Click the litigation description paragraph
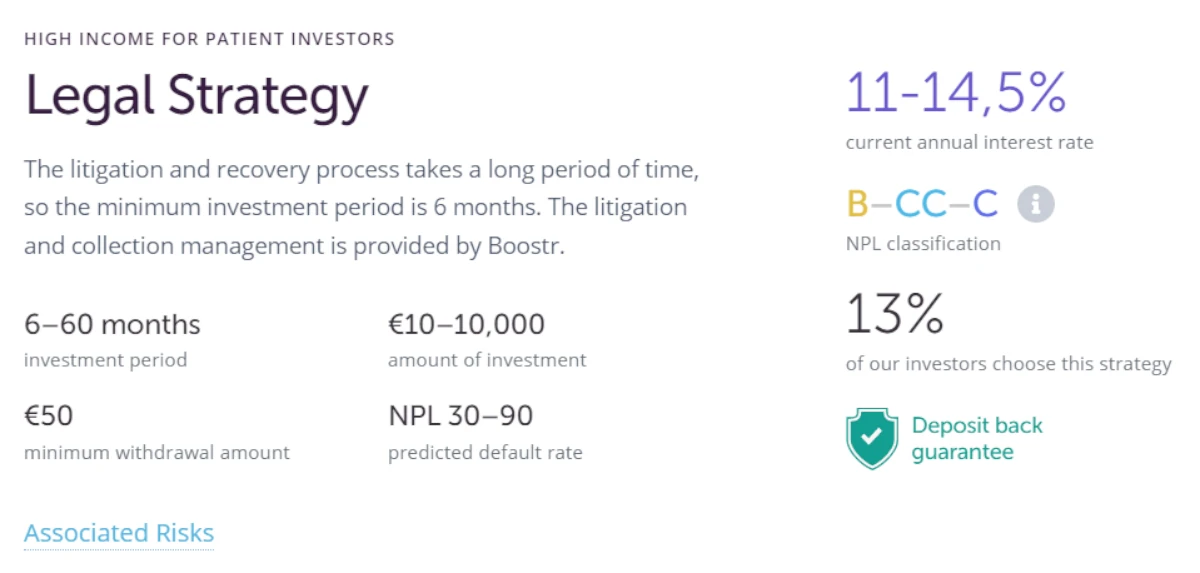The image size is (1200, 573). coord(361,208)
